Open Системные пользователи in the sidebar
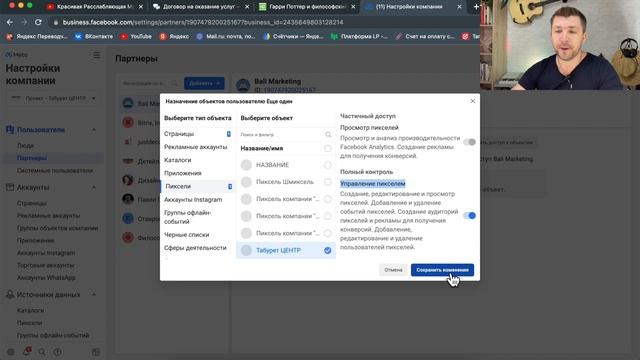This screenshot has height=360, width=640. (x=55, y=171)
